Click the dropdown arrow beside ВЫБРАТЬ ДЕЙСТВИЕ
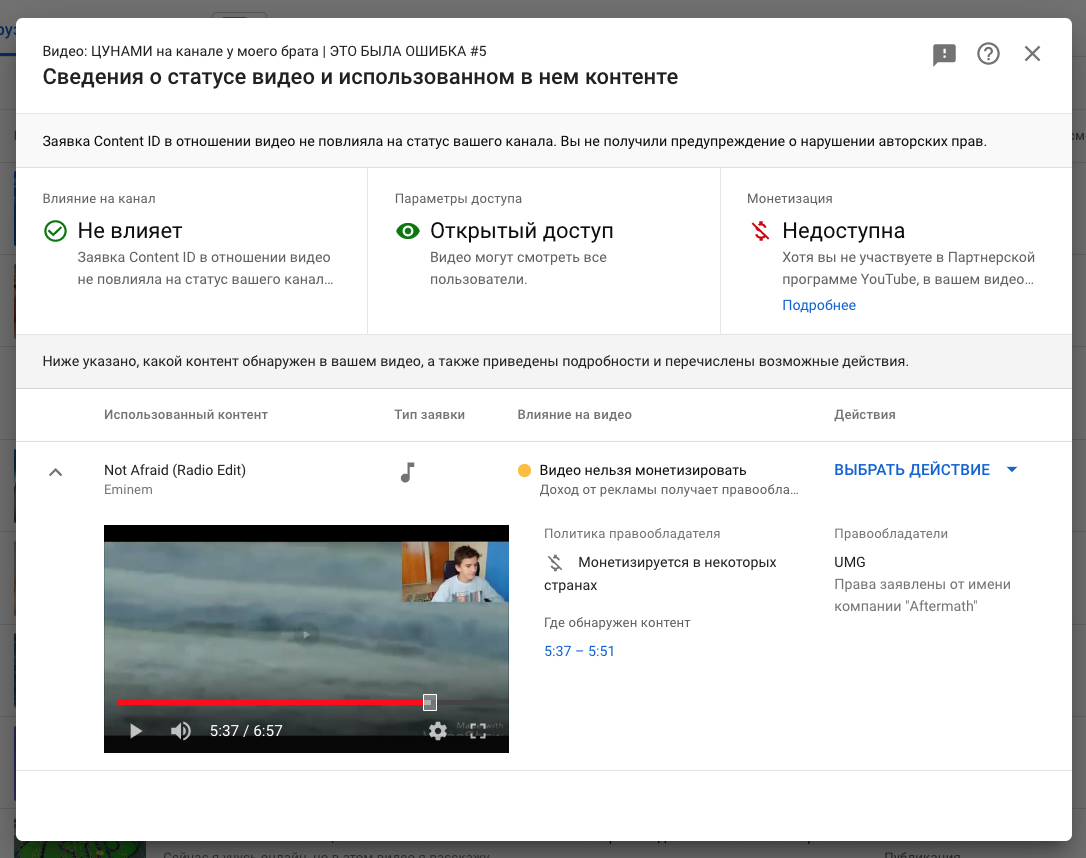This screenshot has height=858, width=1086. click(x=1011, y=470)
